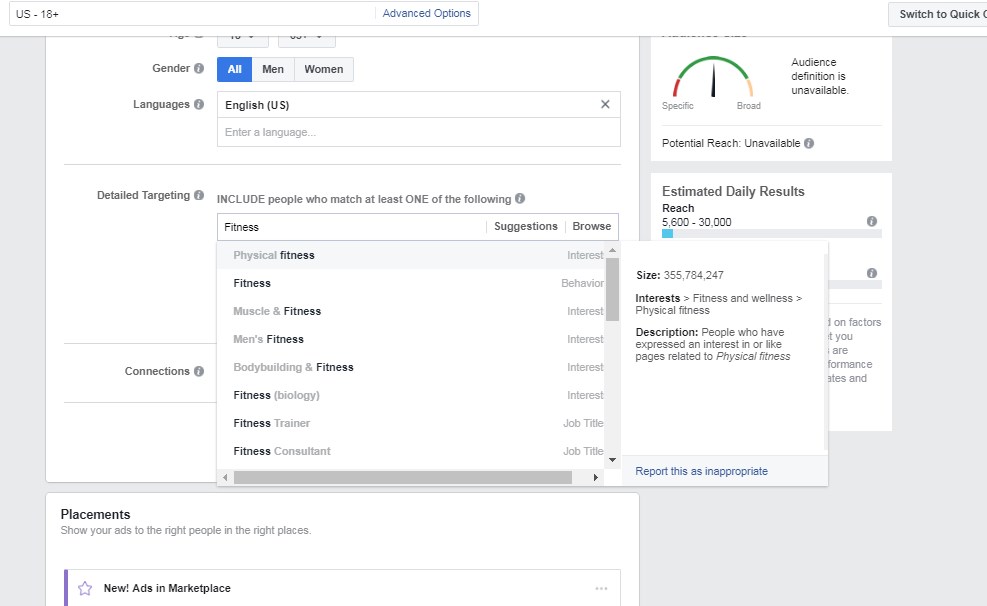Click the info icon next to Connections
This screenshot has width=987, height=606.
click(x=199, y=372)
